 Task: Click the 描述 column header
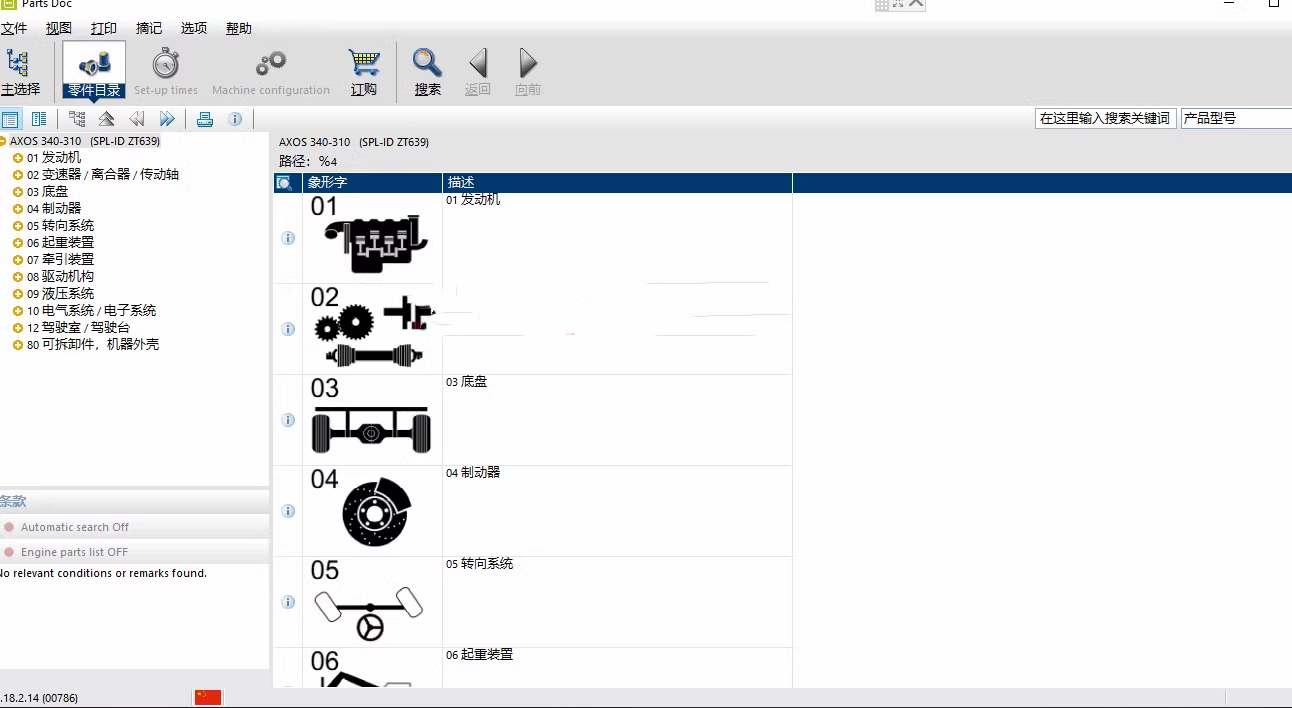461,183
